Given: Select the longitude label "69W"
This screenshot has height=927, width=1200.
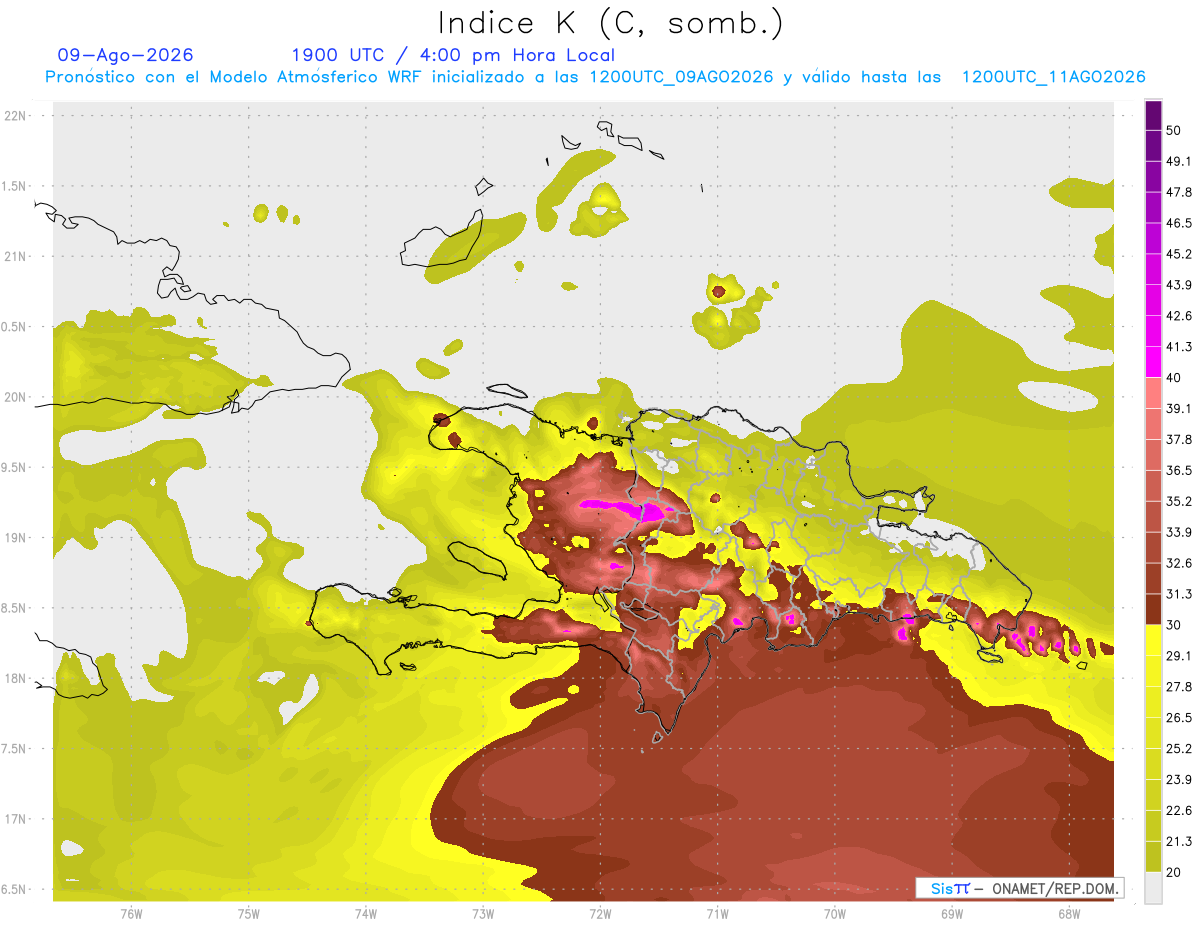Looking at the screenshot, I should 952,915.
